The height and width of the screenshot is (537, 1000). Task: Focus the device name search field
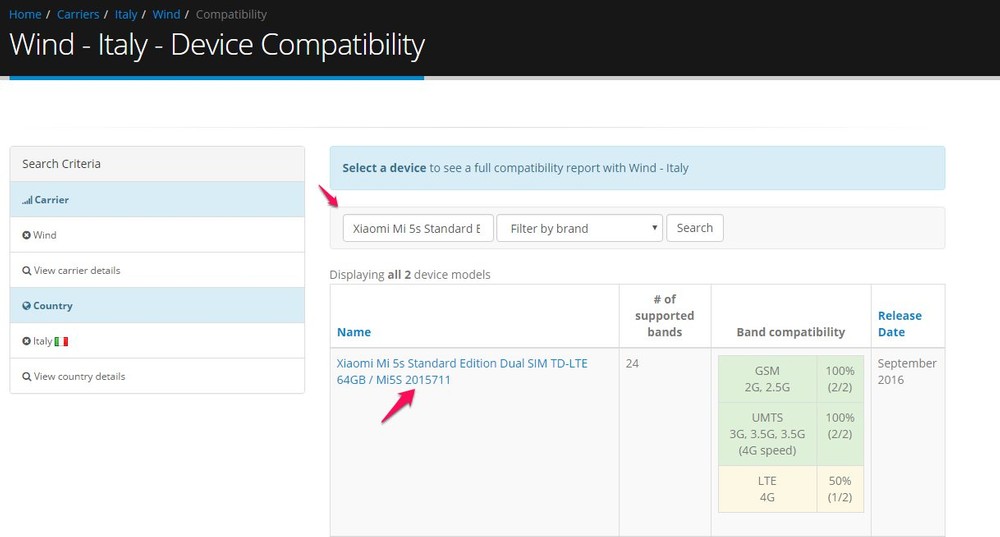click(x=418, y=228)
